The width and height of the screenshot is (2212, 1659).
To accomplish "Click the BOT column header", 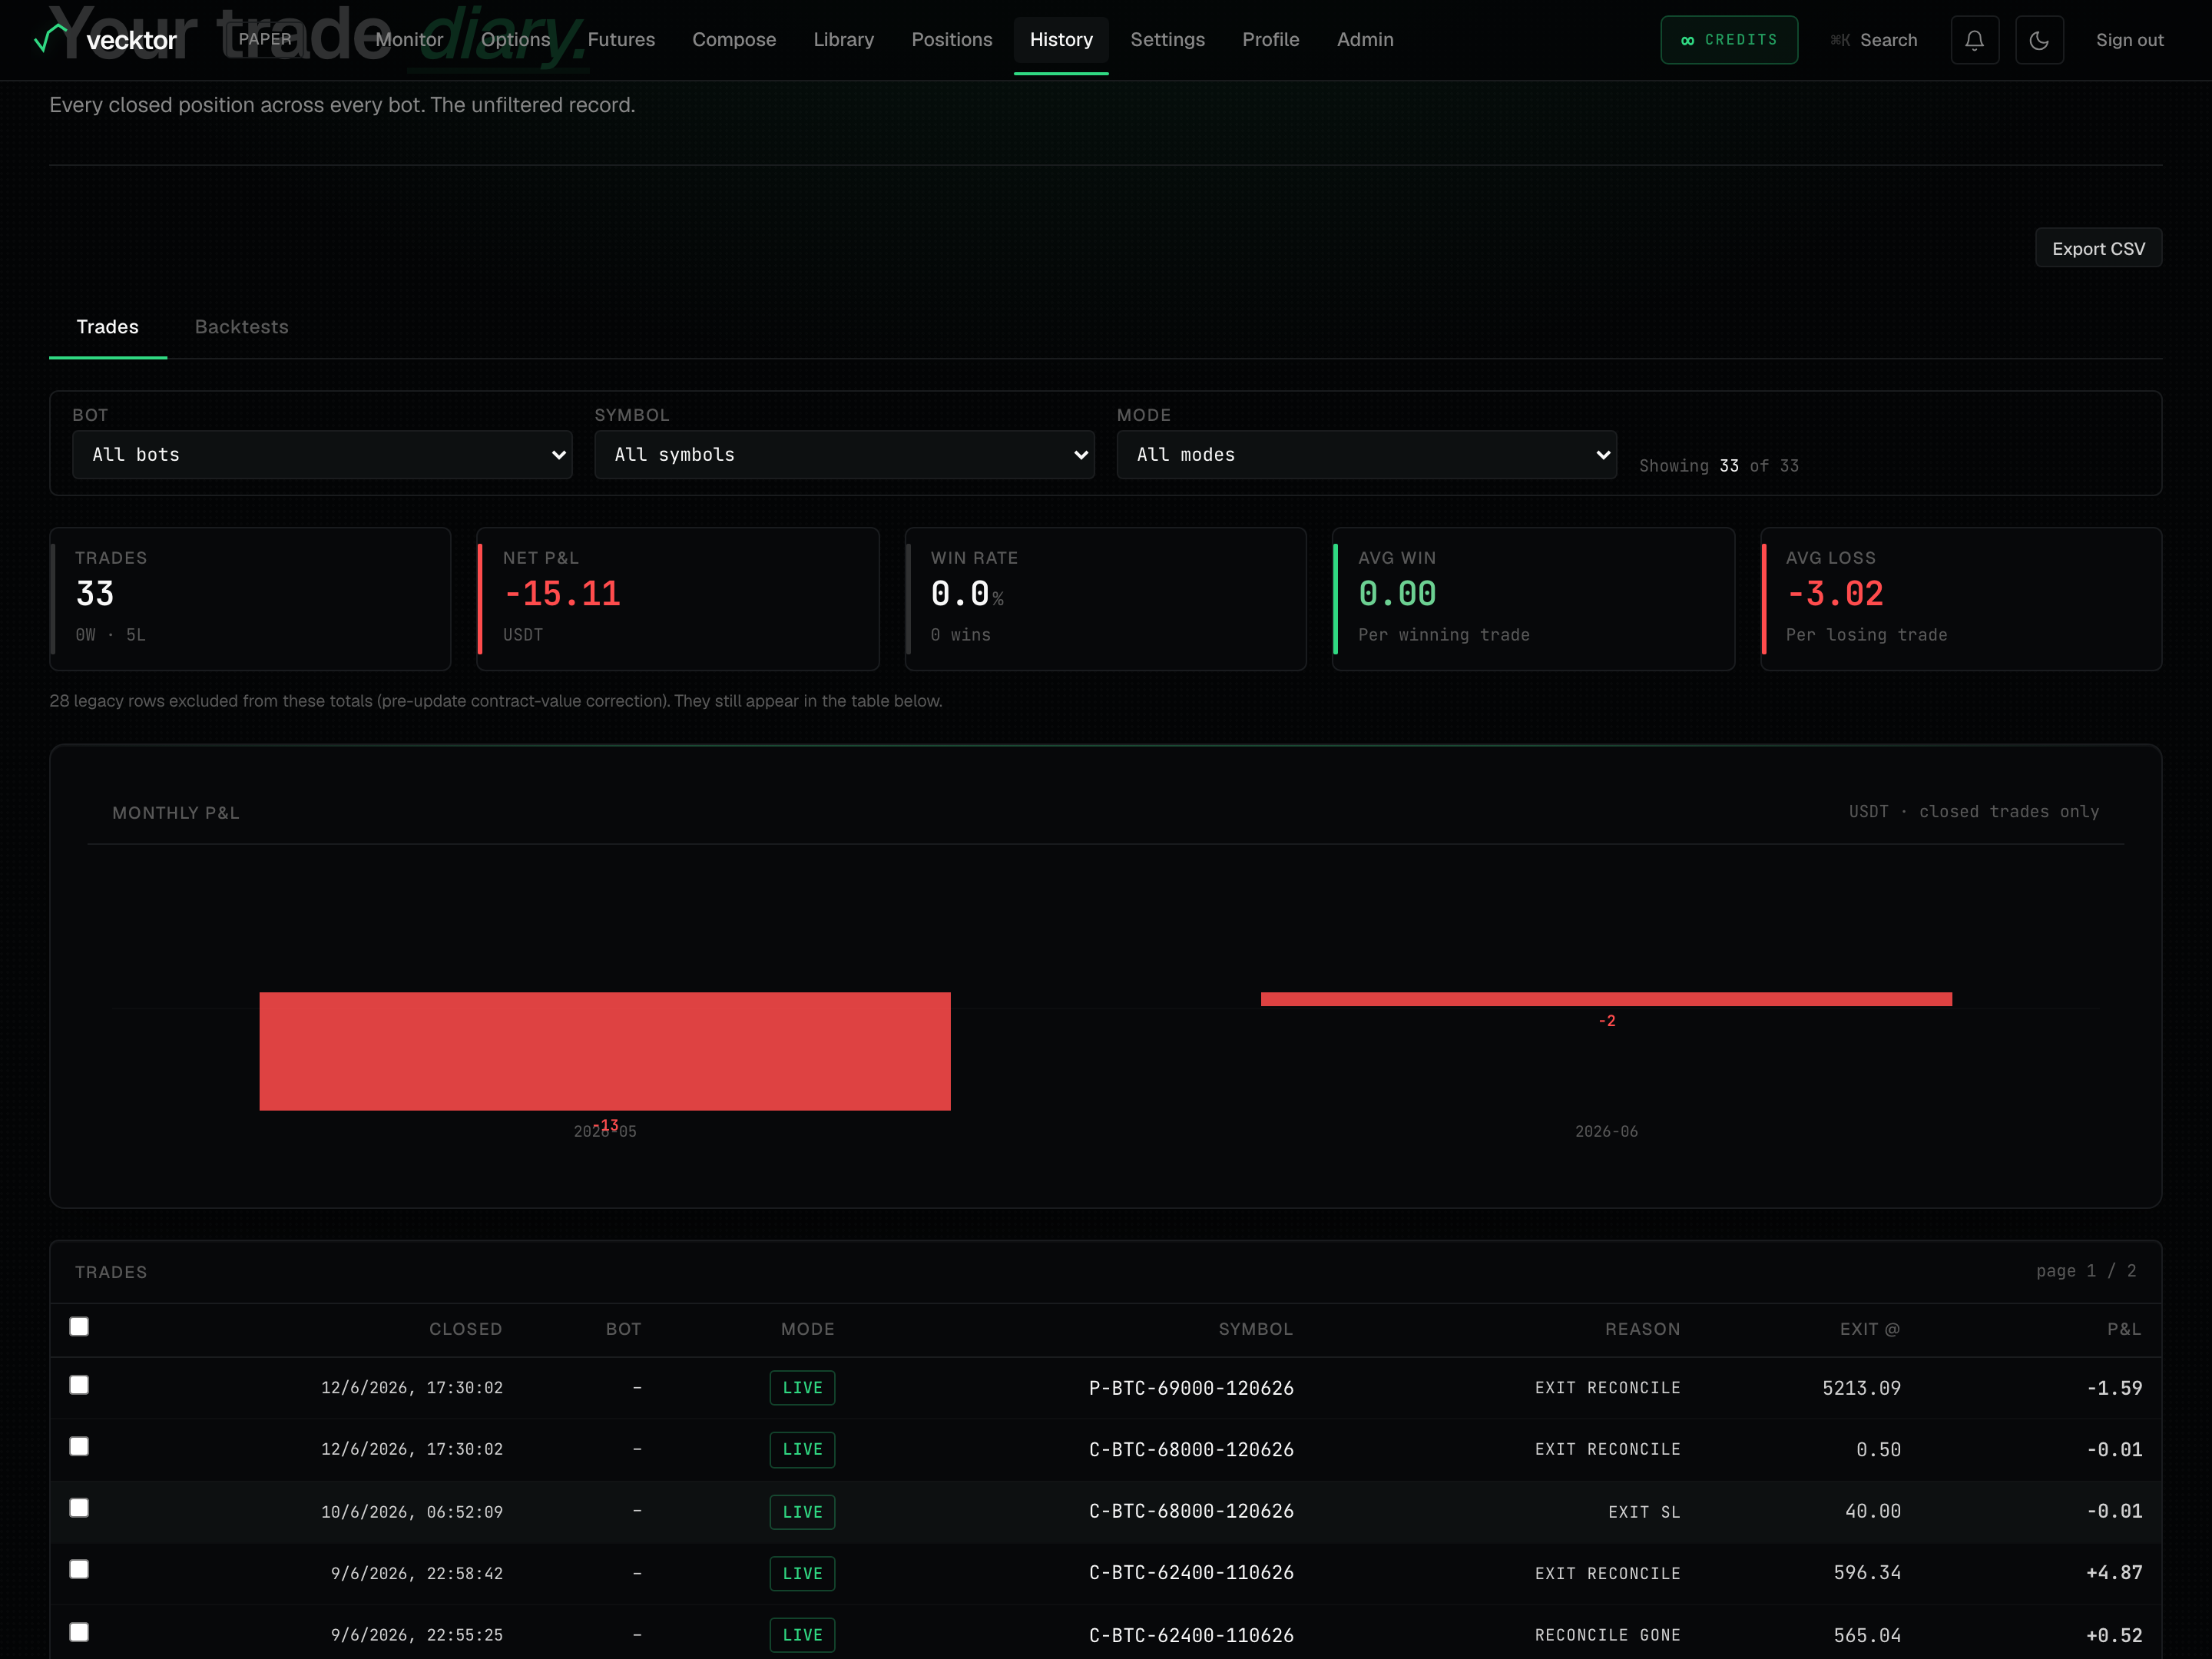I will point(624,1329).
